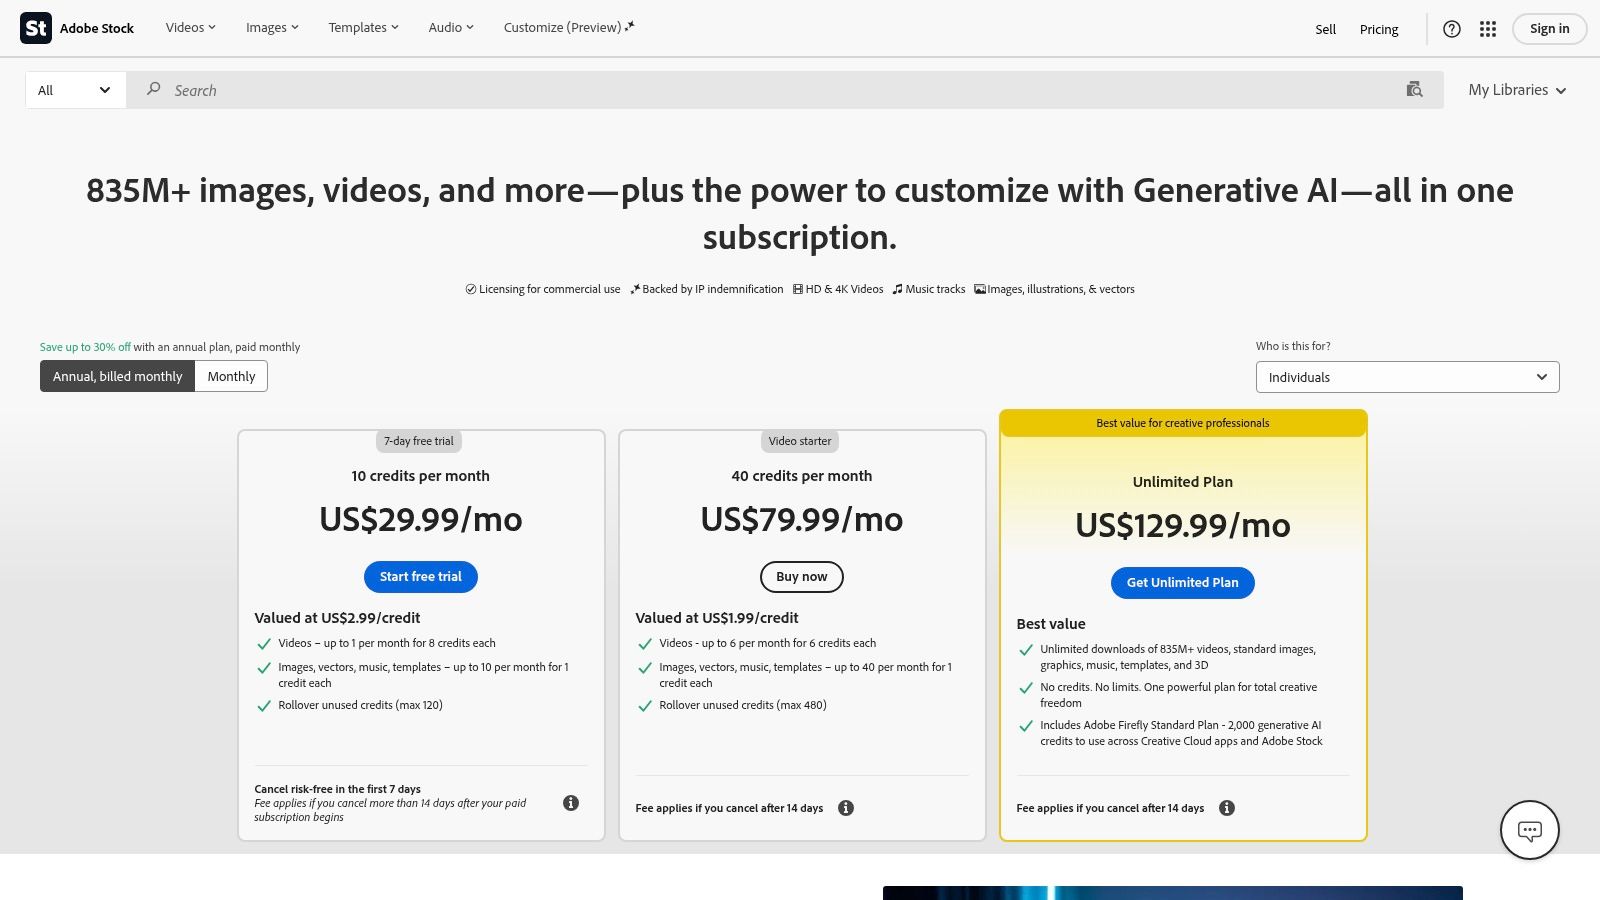Open the Adobe apps grid icon
The image size is (1600, 900).
point(1488,29)
